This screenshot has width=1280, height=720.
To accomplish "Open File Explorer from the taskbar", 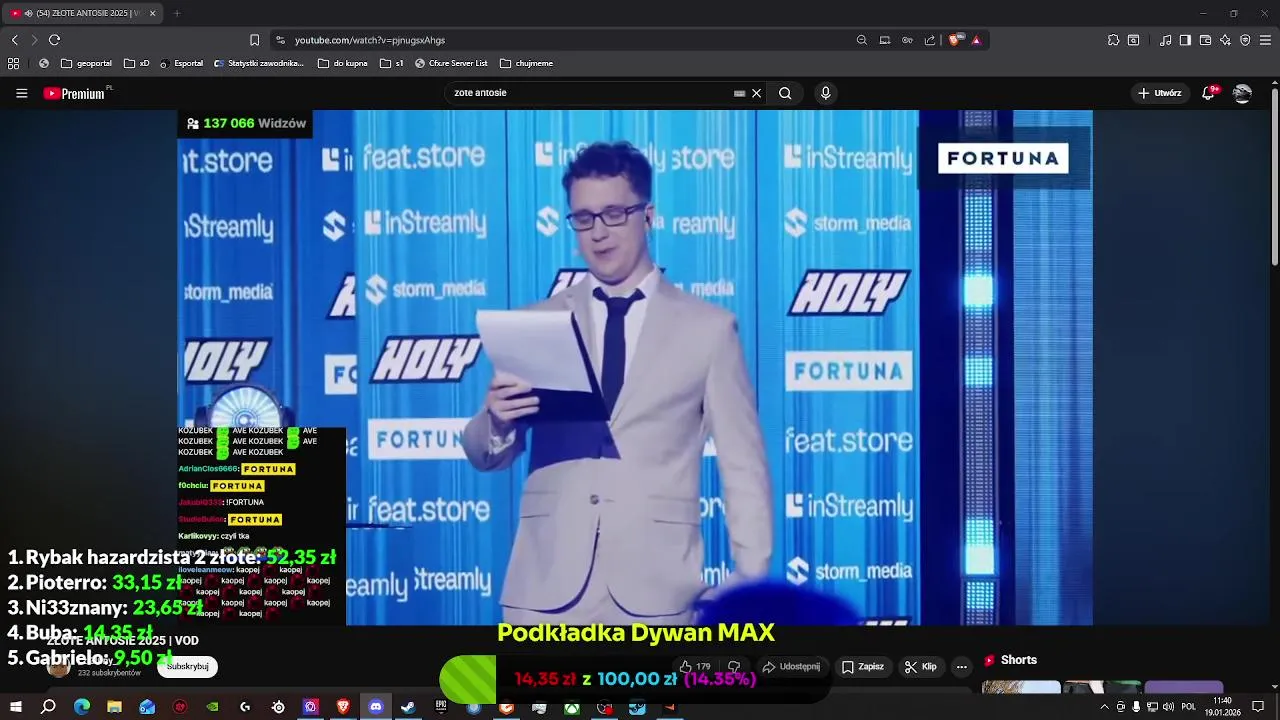I will (114, 707).
